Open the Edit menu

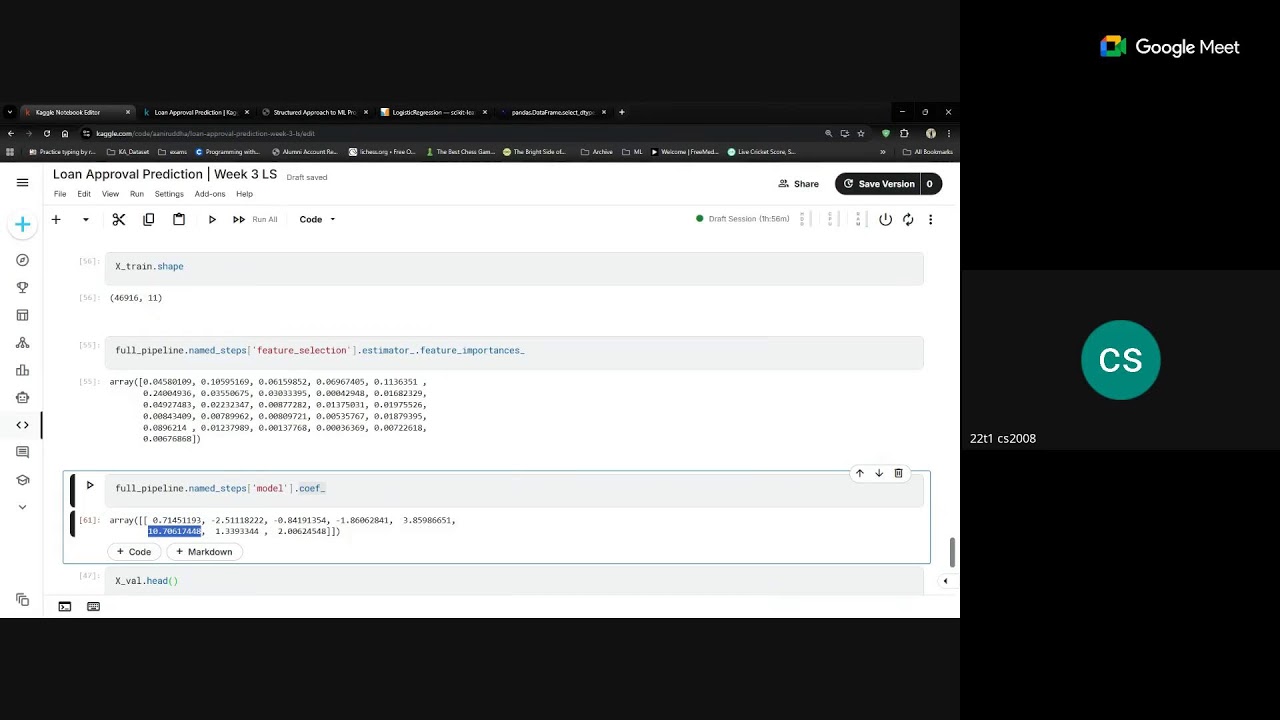pyautogui.click(x=84, y=194)
